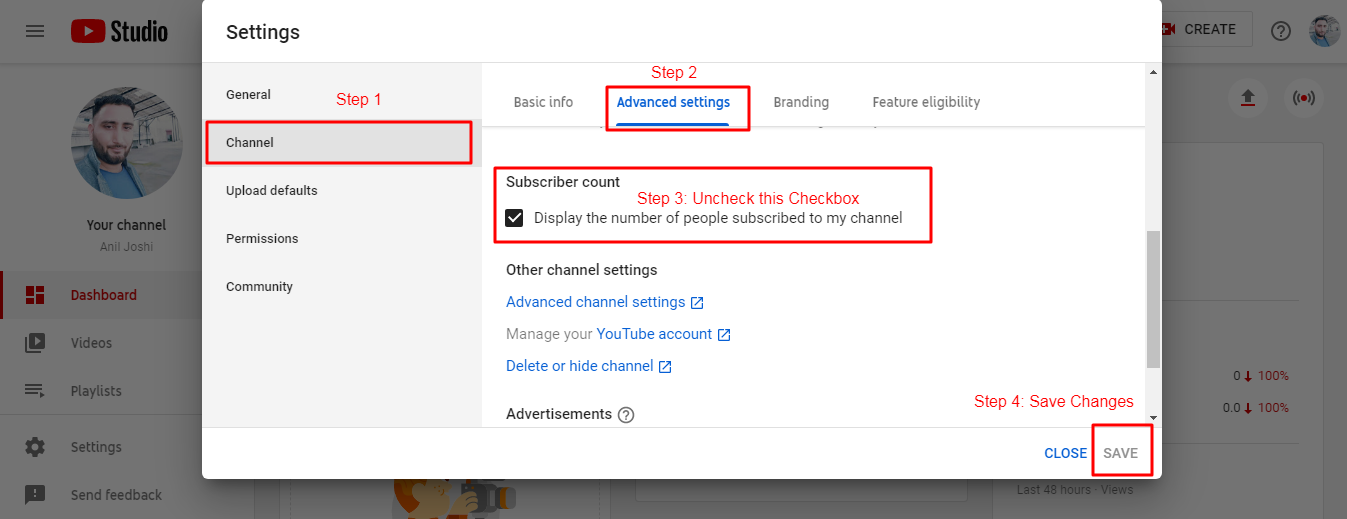Click the Other channel settings heading

point(582,270)
